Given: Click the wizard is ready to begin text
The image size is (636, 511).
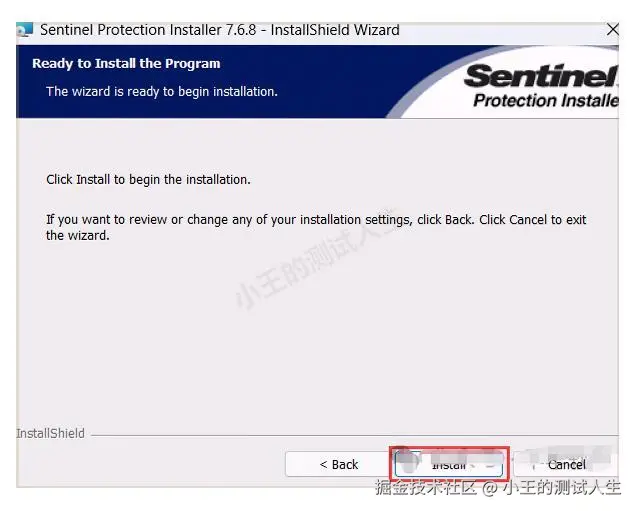Looking at the screenshot, I should (162, 92).
